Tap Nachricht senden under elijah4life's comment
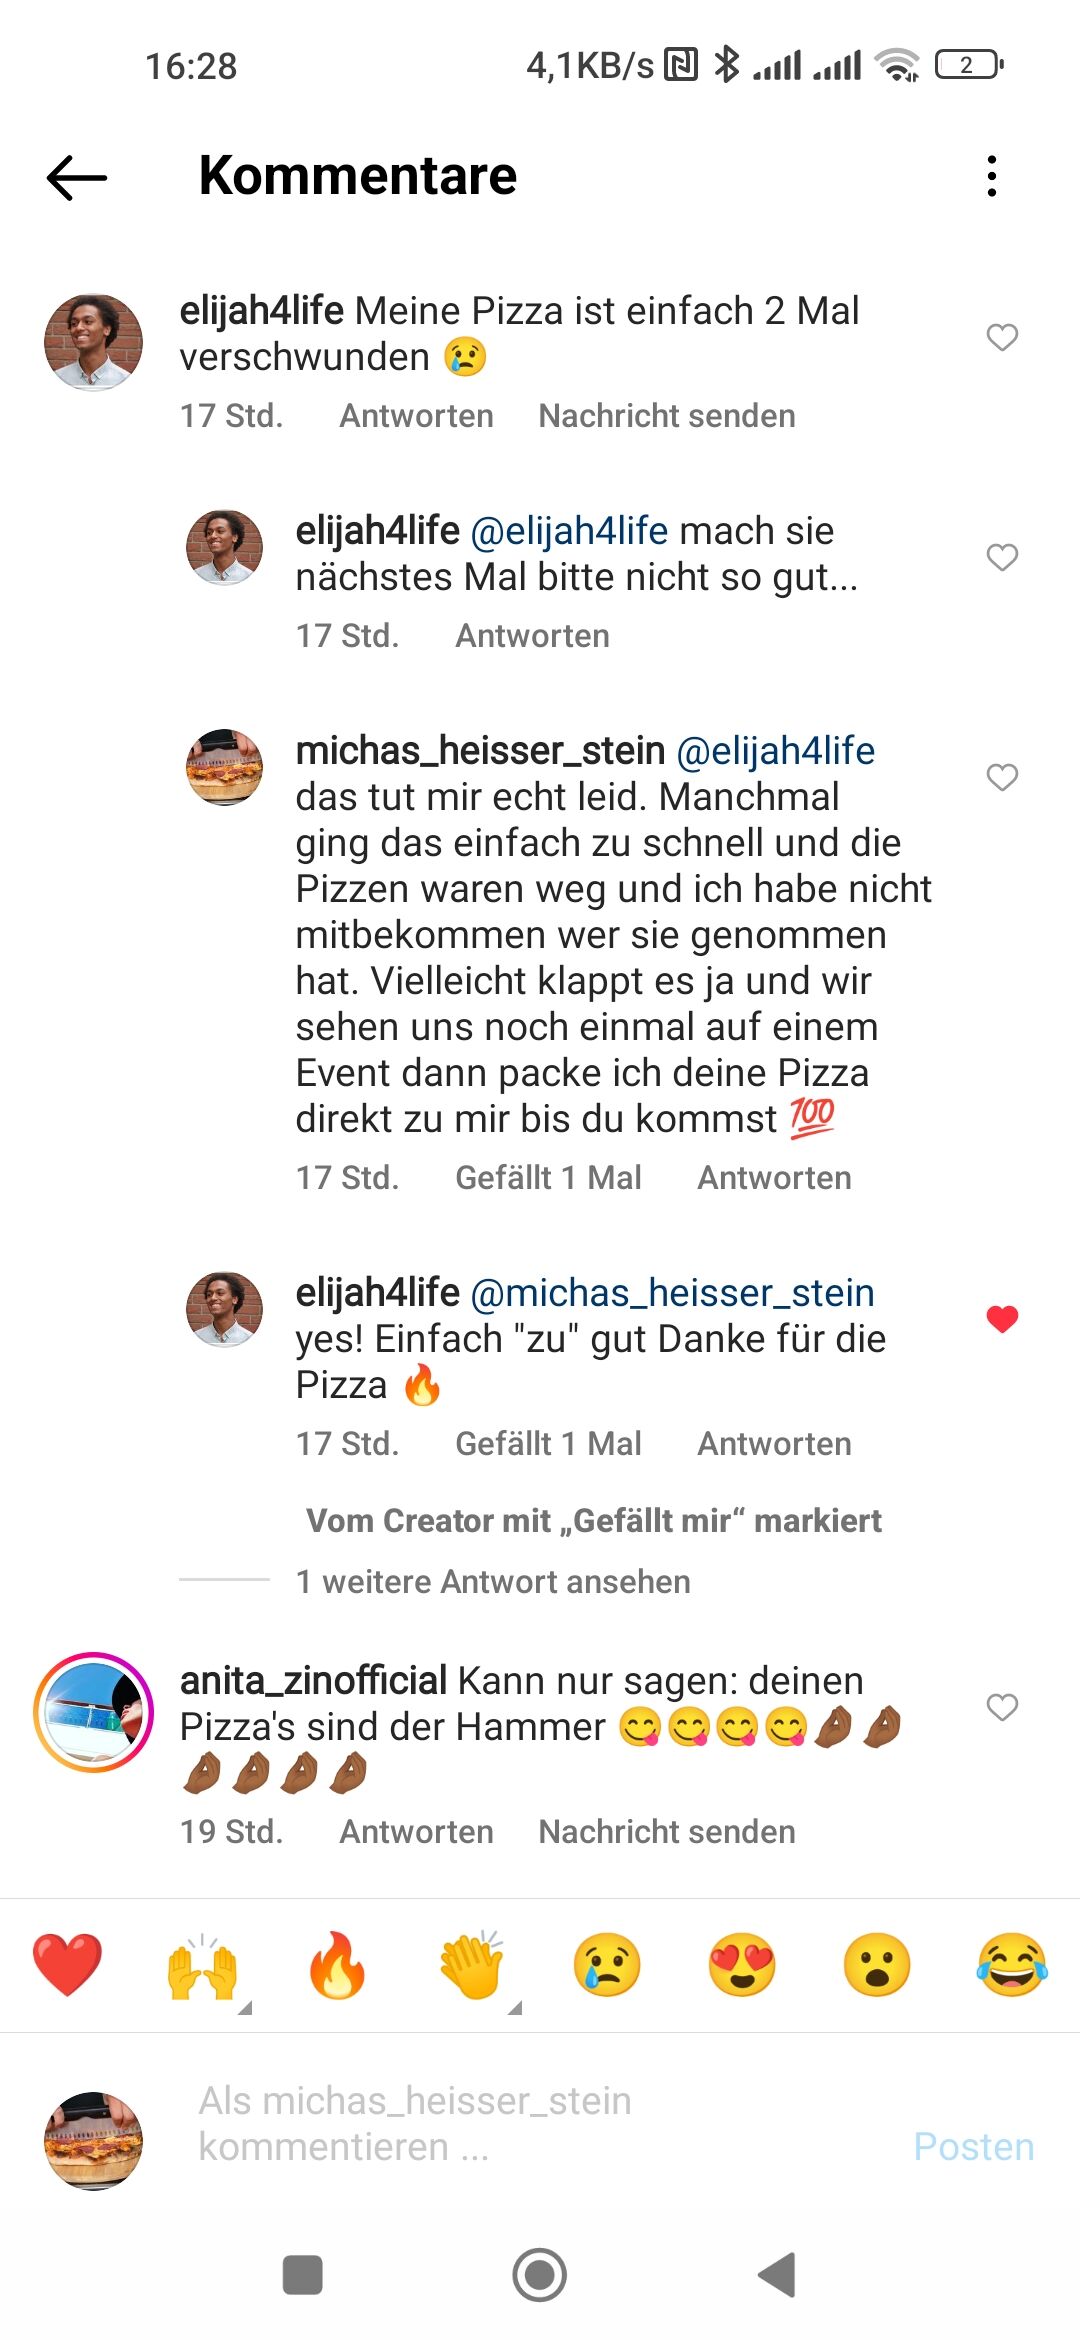Image resolution: width=1080 pixels, height=2340 pixels. pyautogui.click(x=666, y=416)
